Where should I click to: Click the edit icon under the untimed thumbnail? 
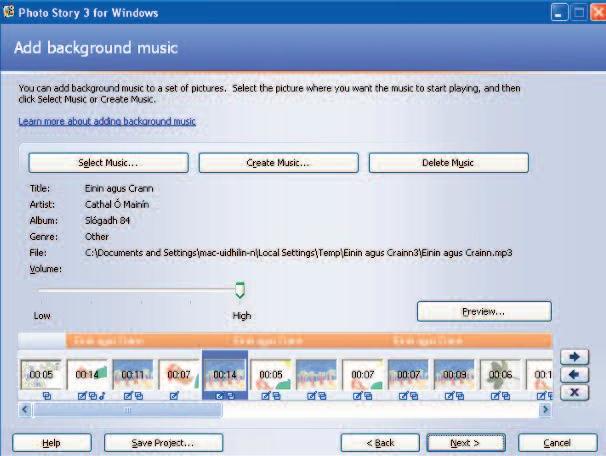tap(312, 396)
